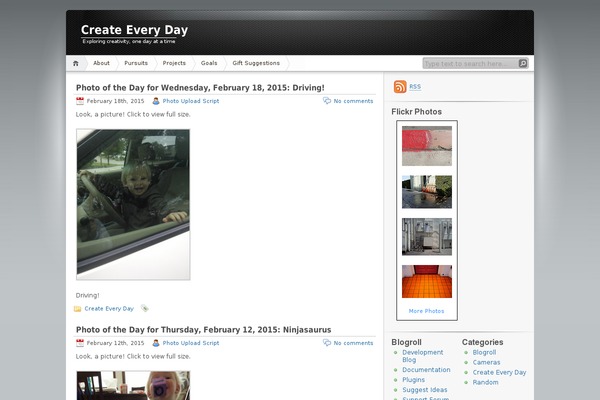Open orange tiles Flickr thumbnail

(x=427, y=281)
